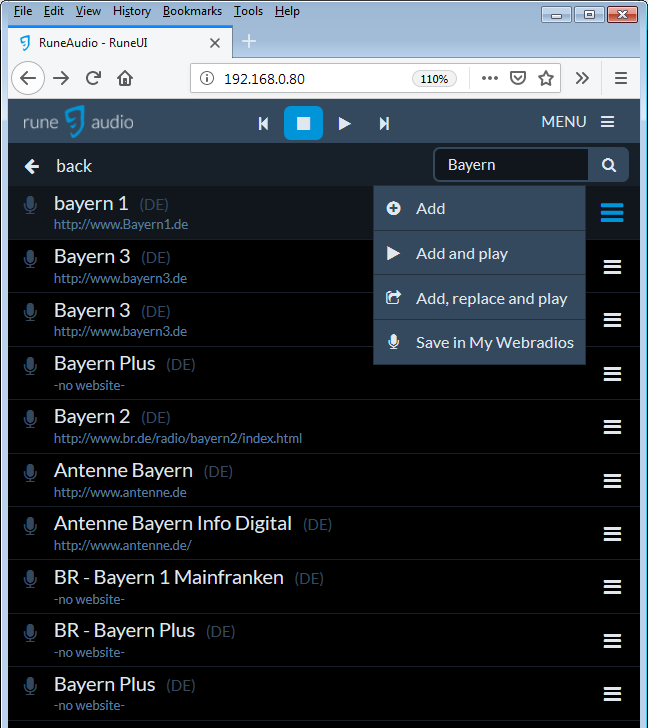
Task: Click microphone icon beside BR - Bayern 1 Mainfranken
Action: [30, 579]
